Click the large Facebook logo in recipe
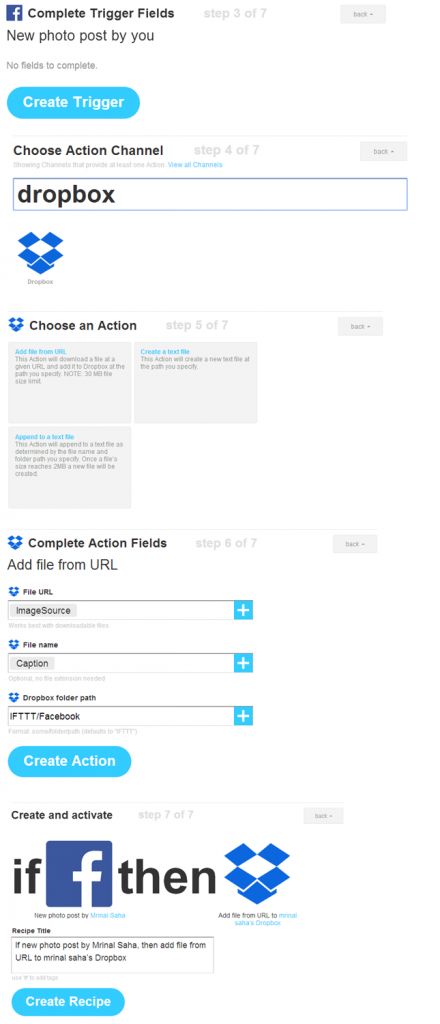440x1024 pixels. pos(79,873)
